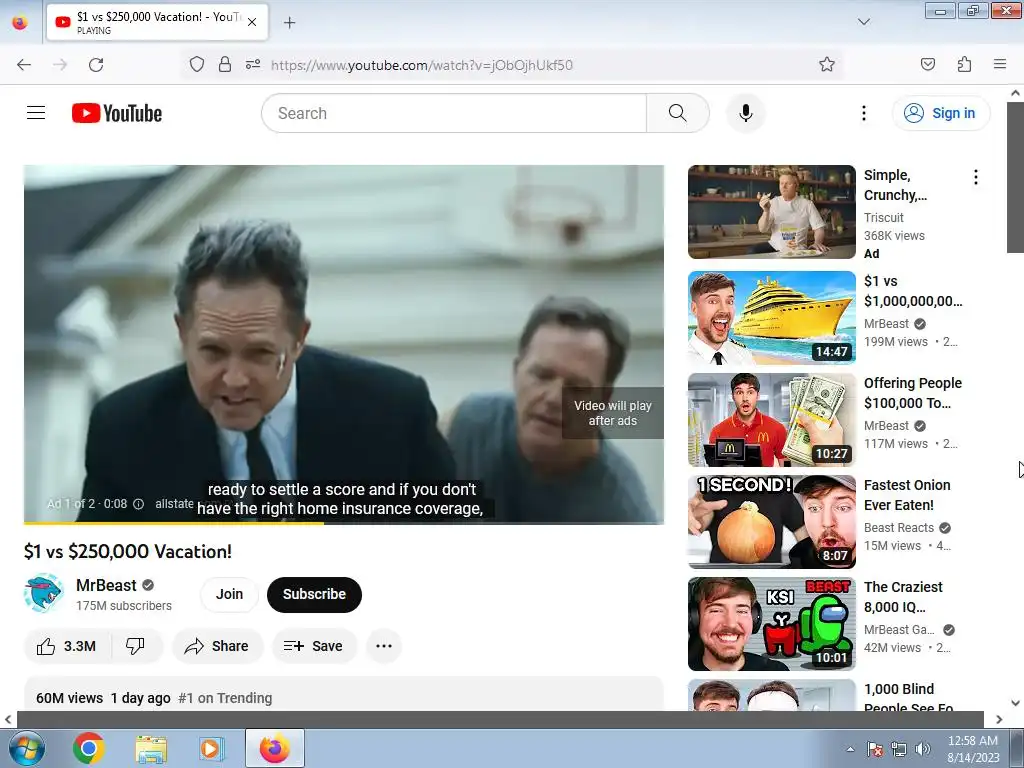This screenshot has width=1024, height=768.
Task: Open Firefox tracking protection shield
Action: tap(197, 64)
